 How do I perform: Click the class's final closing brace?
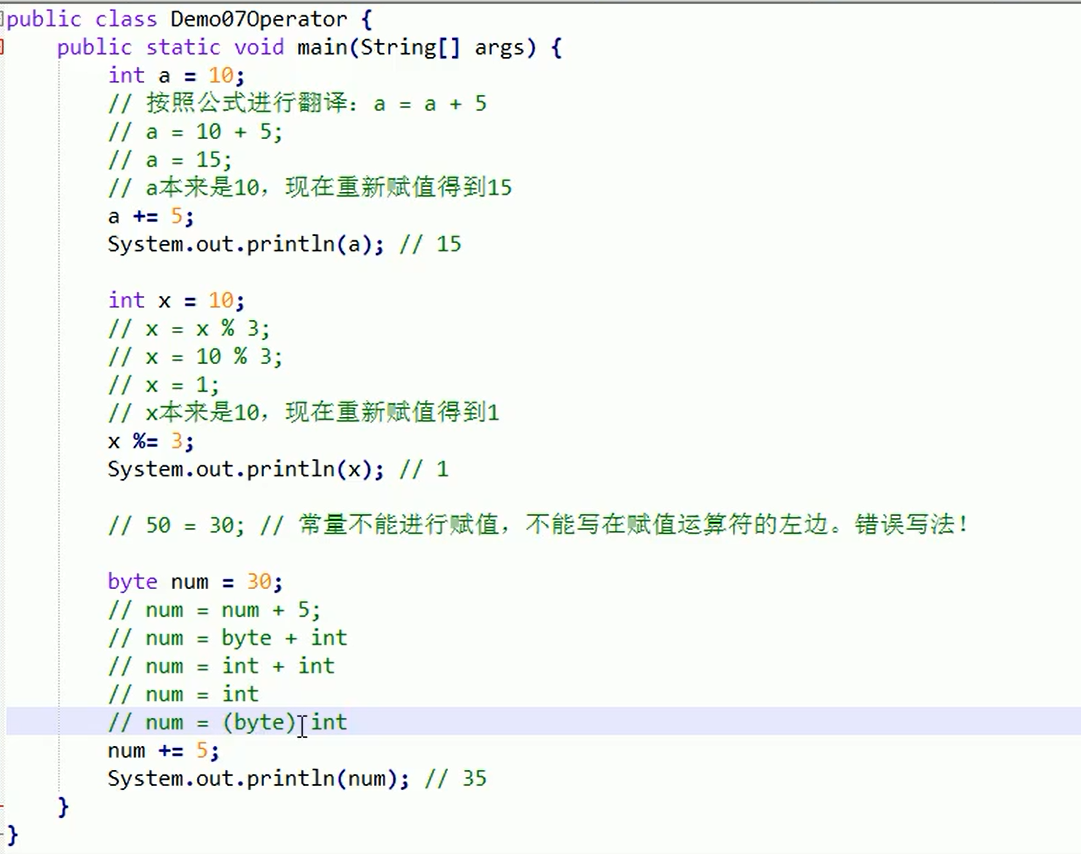12,835
